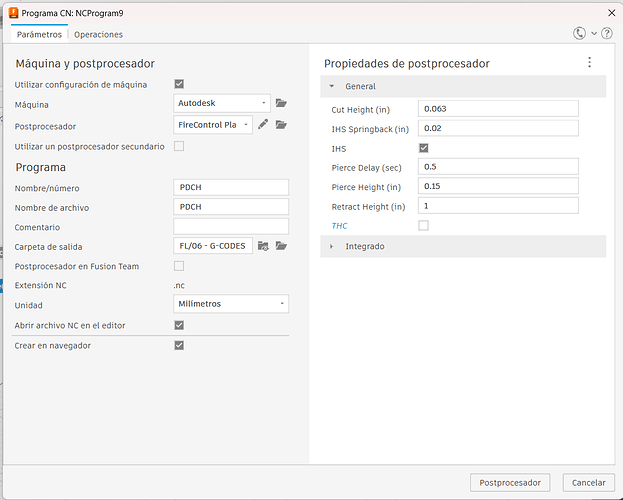Switch to the Parámetros tab
This screenshot has height=500, width=623.
coord(39,35)
